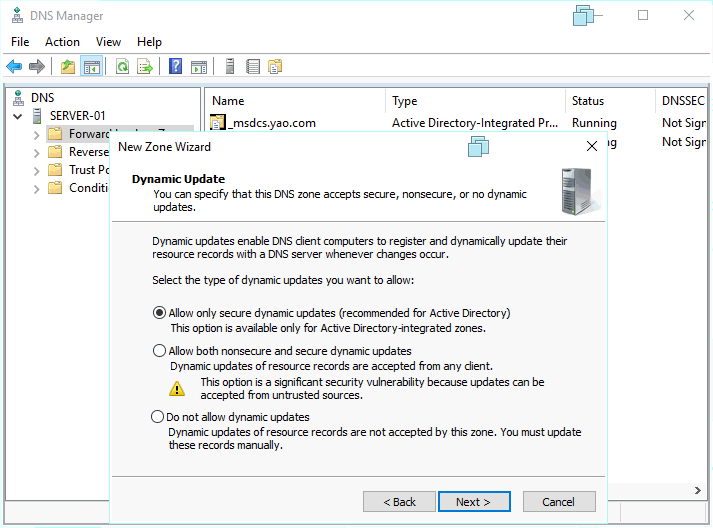Close the New Zone Wizard dialog
The height and width of the screenshot is (528, 713).
coord(592,146)
